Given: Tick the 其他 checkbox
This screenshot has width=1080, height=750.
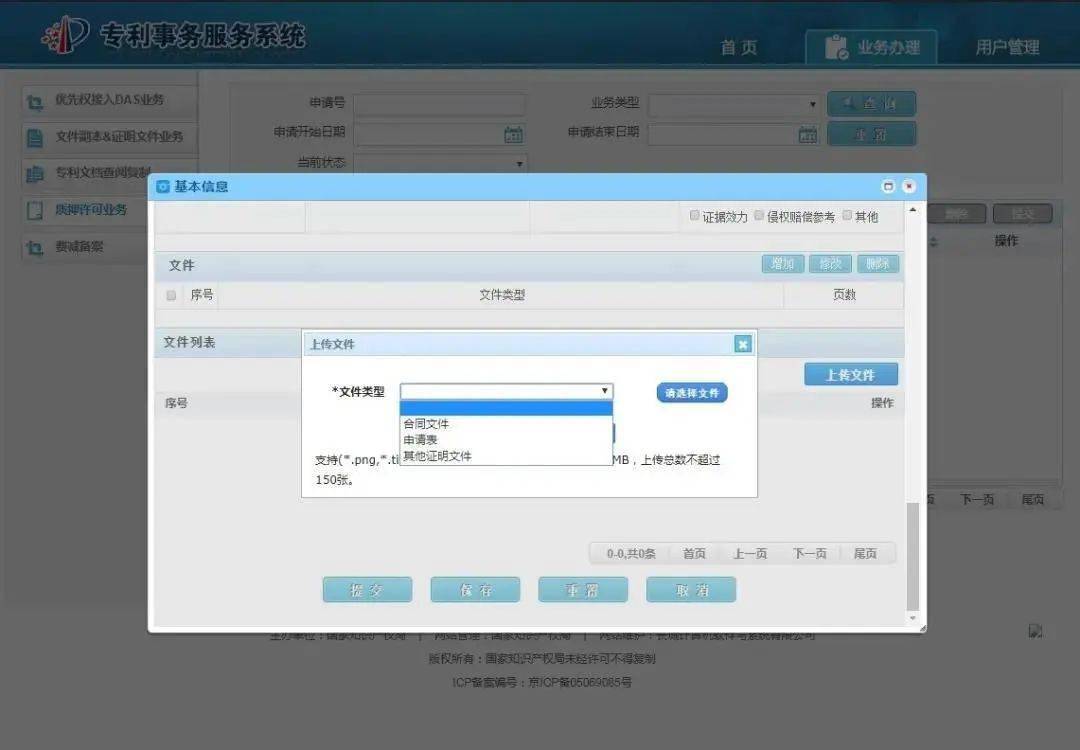Looking at the screenshot, I should (846, 215).
